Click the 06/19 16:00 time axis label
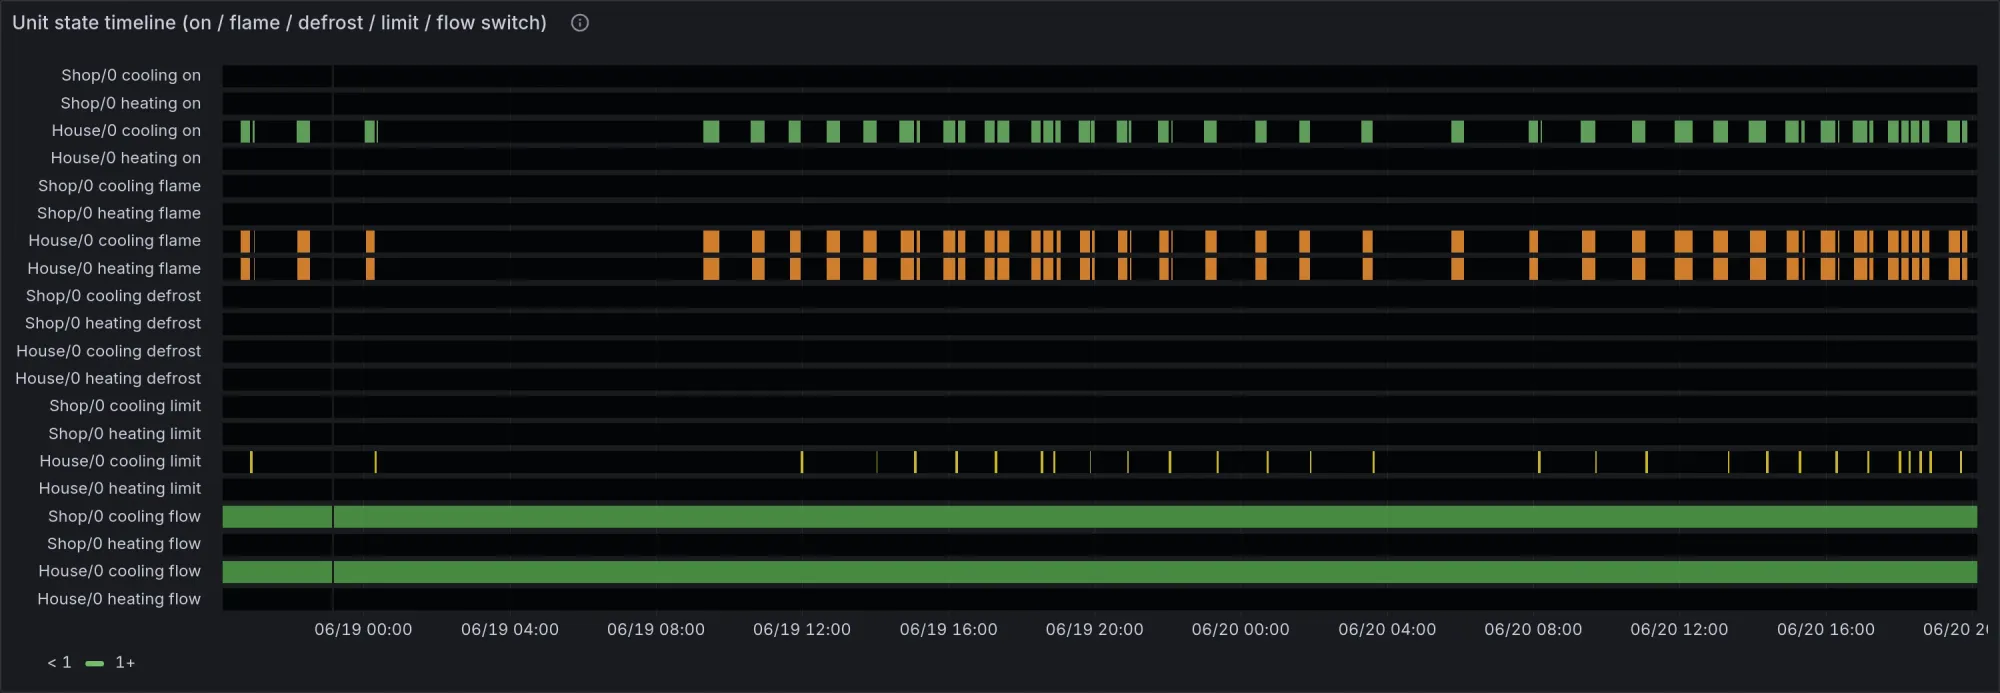Viewport: 2000px width, 693px height. click(948, 629)
